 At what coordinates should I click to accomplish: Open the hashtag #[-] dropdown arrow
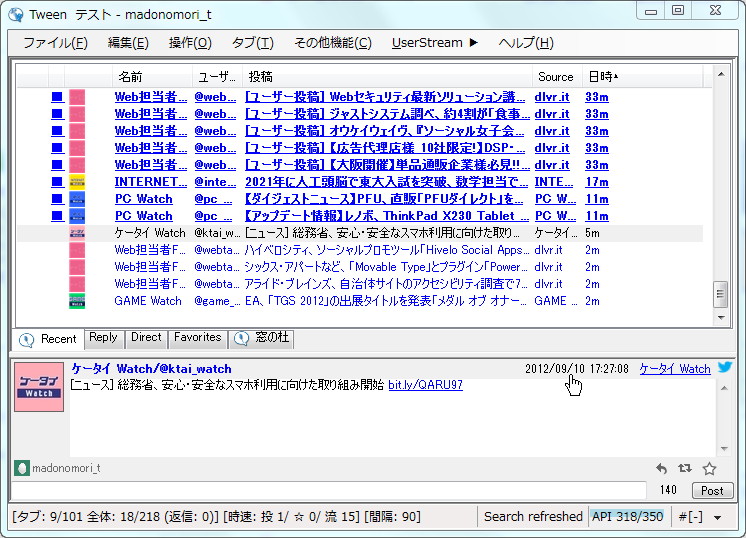717,518
